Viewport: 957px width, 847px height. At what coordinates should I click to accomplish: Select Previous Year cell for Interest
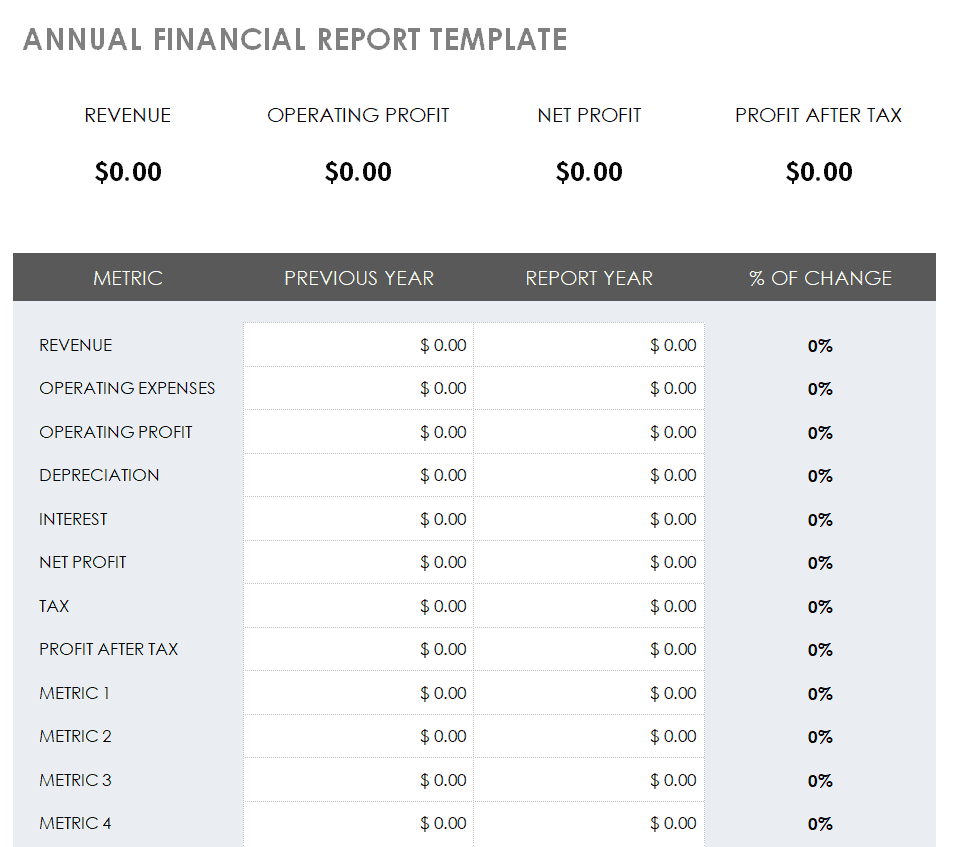point(359,519)
